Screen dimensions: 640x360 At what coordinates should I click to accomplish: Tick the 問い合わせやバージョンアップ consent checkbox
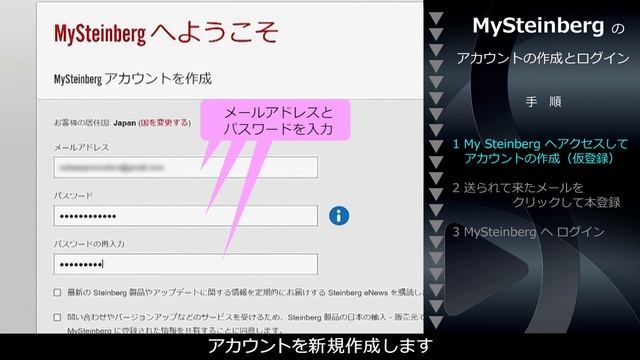coord(57,317)
